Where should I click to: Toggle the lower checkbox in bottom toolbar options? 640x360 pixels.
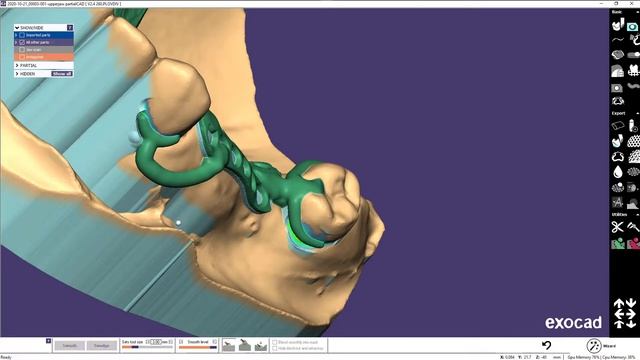click(275, 349)
